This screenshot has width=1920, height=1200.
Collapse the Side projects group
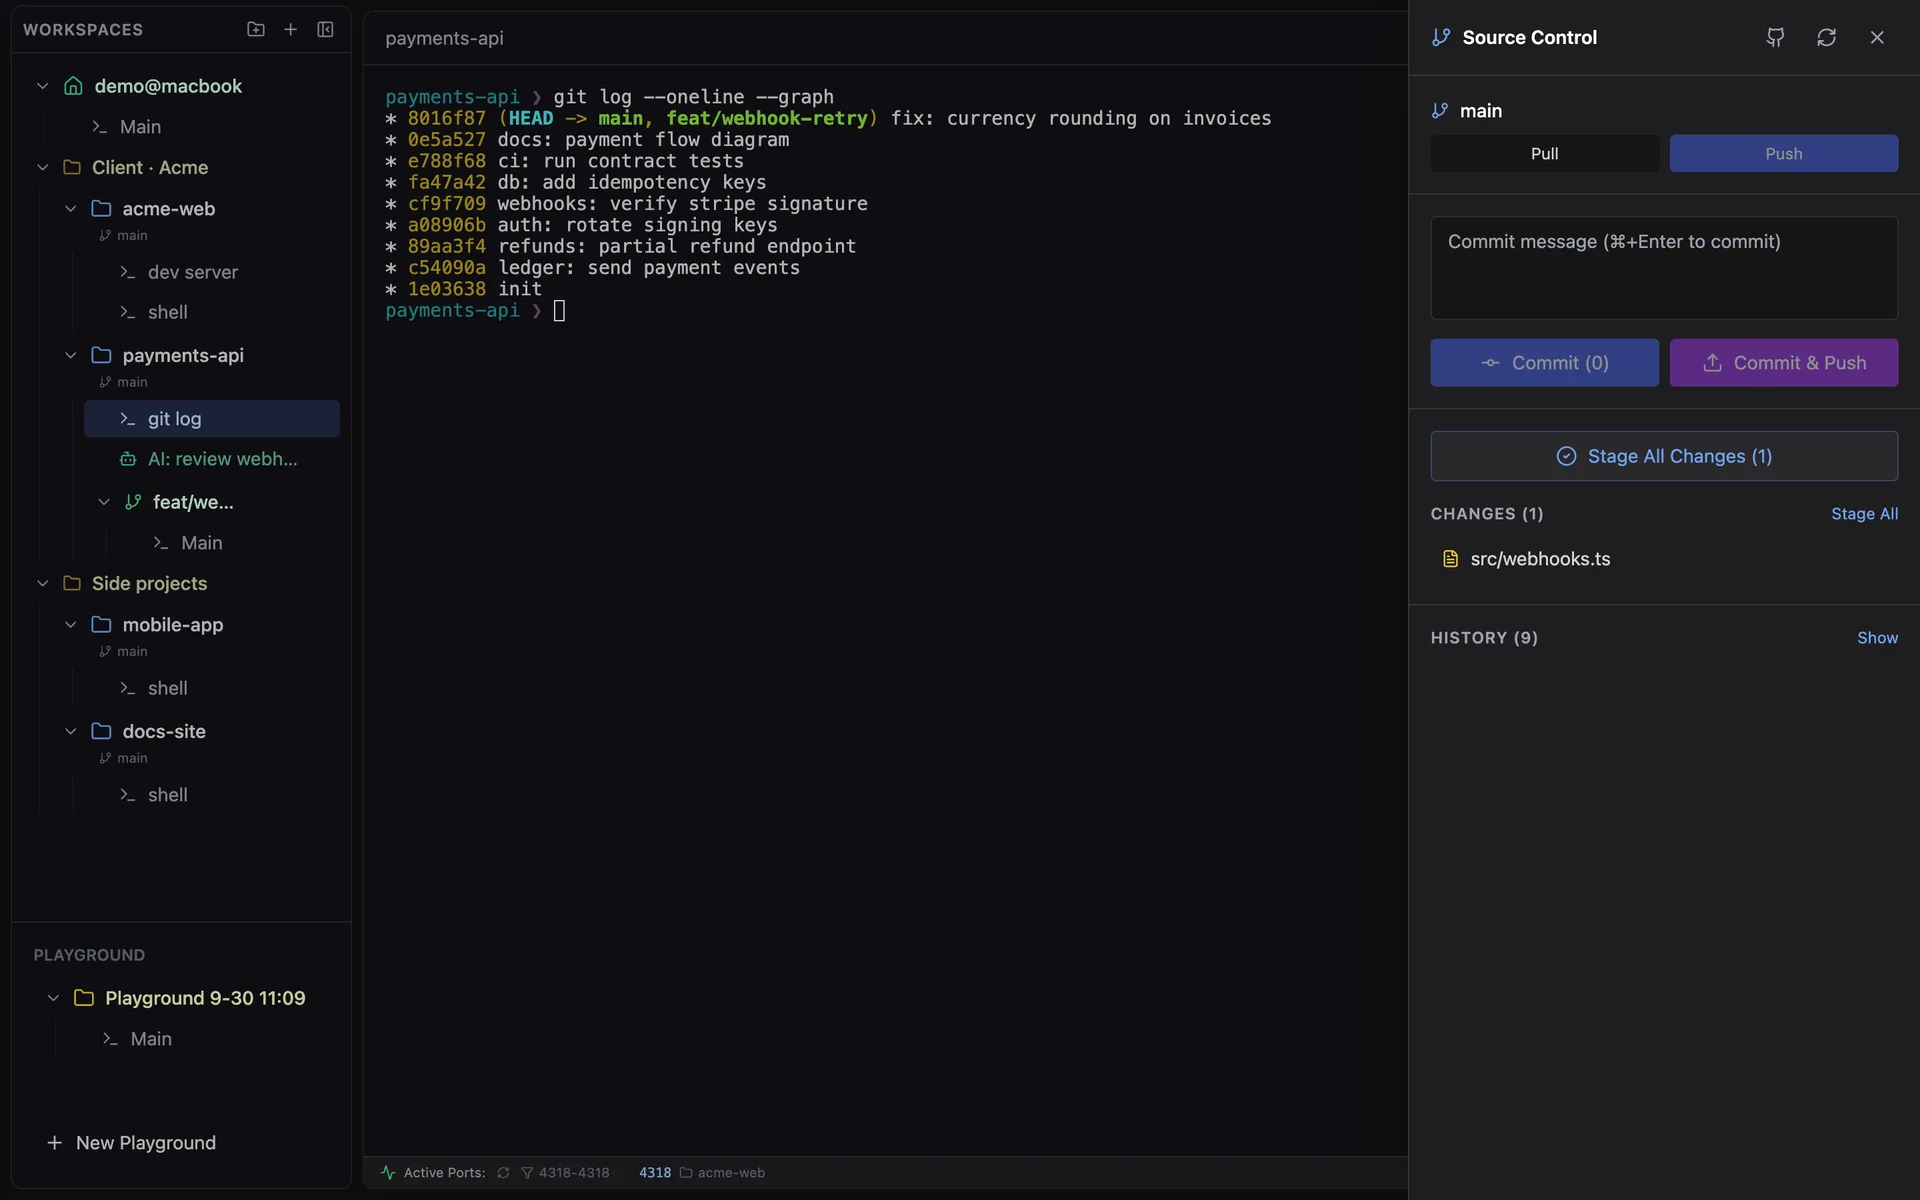[x=42, y=584]
